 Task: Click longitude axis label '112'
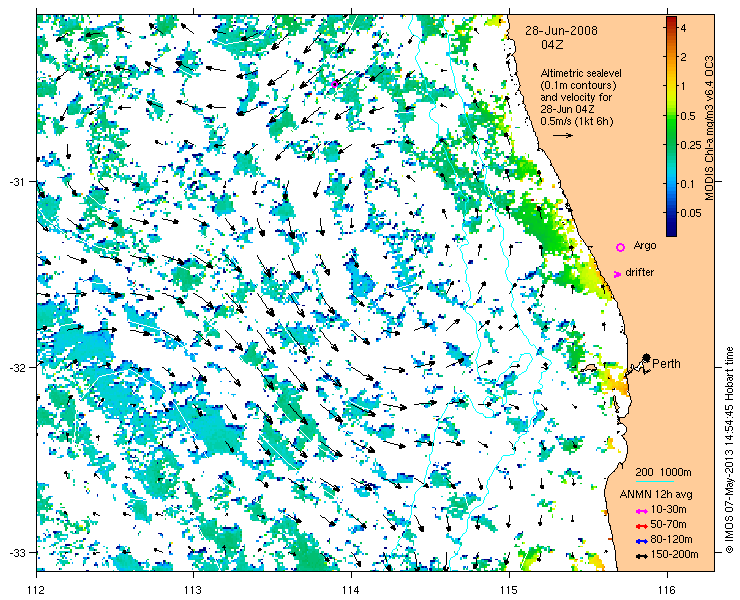37,590
